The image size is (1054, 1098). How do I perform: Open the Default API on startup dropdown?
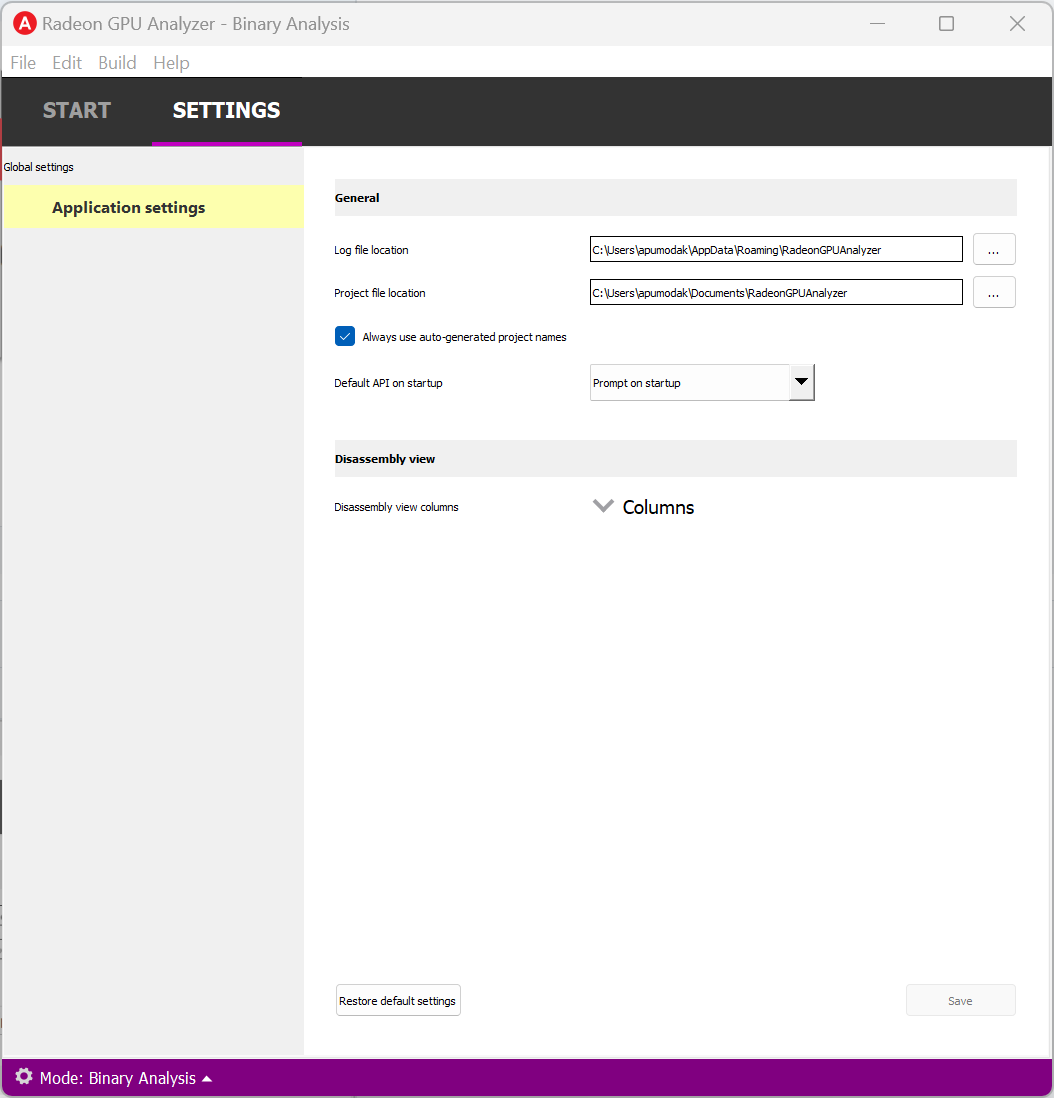pos(690,383)
